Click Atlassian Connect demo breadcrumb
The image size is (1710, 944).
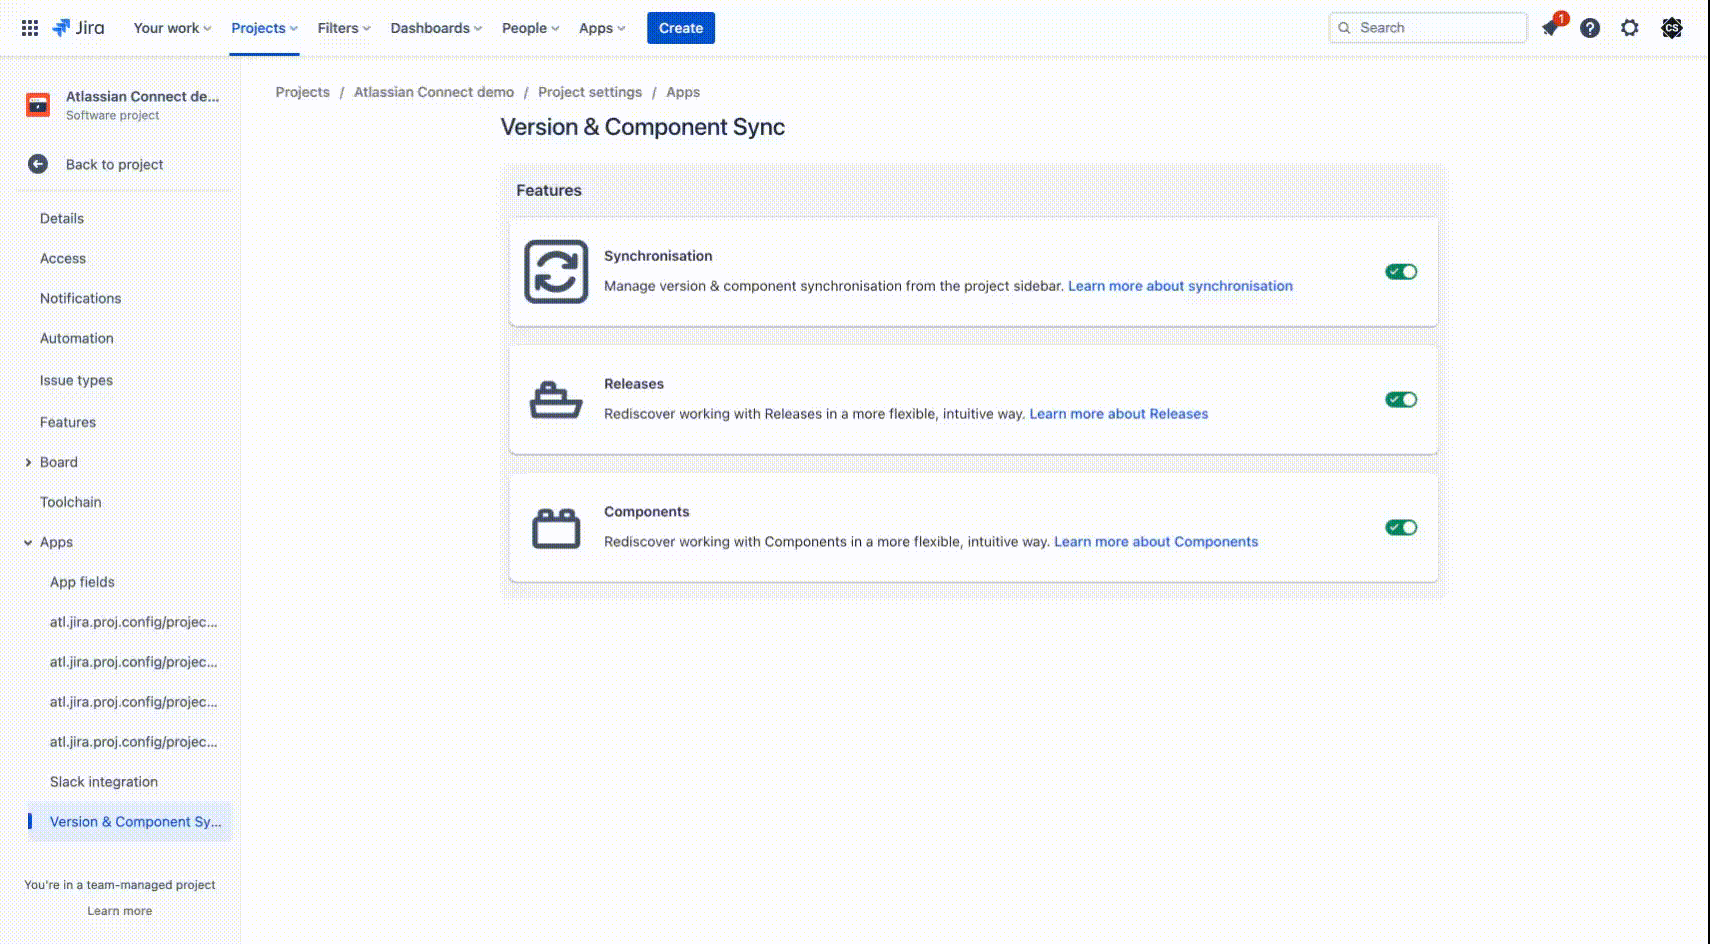[434, 92]
